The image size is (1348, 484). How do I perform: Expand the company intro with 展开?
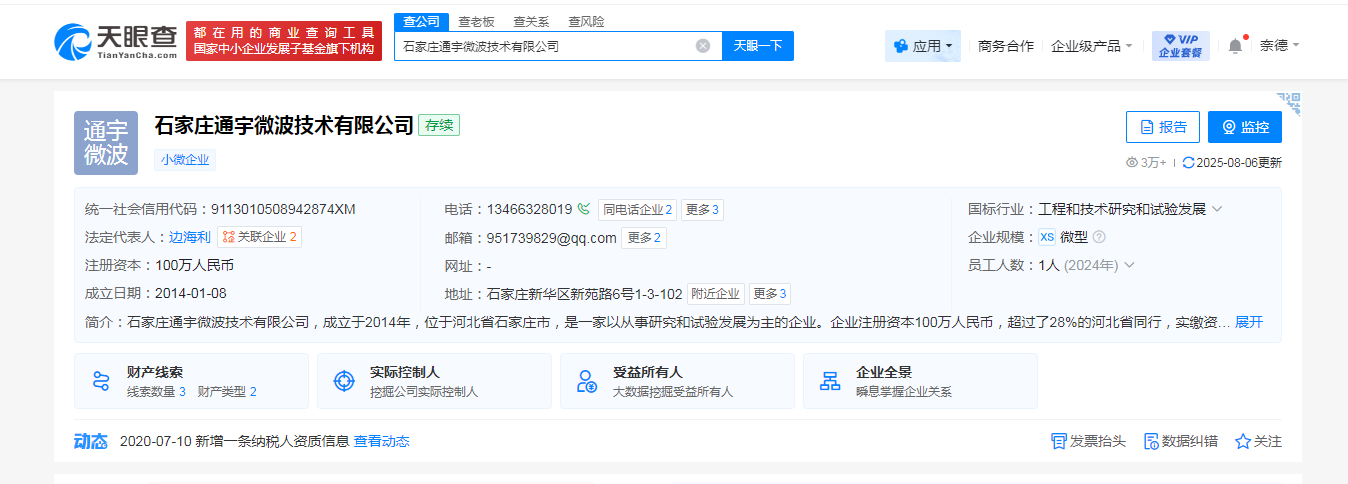pos(1249,322)
